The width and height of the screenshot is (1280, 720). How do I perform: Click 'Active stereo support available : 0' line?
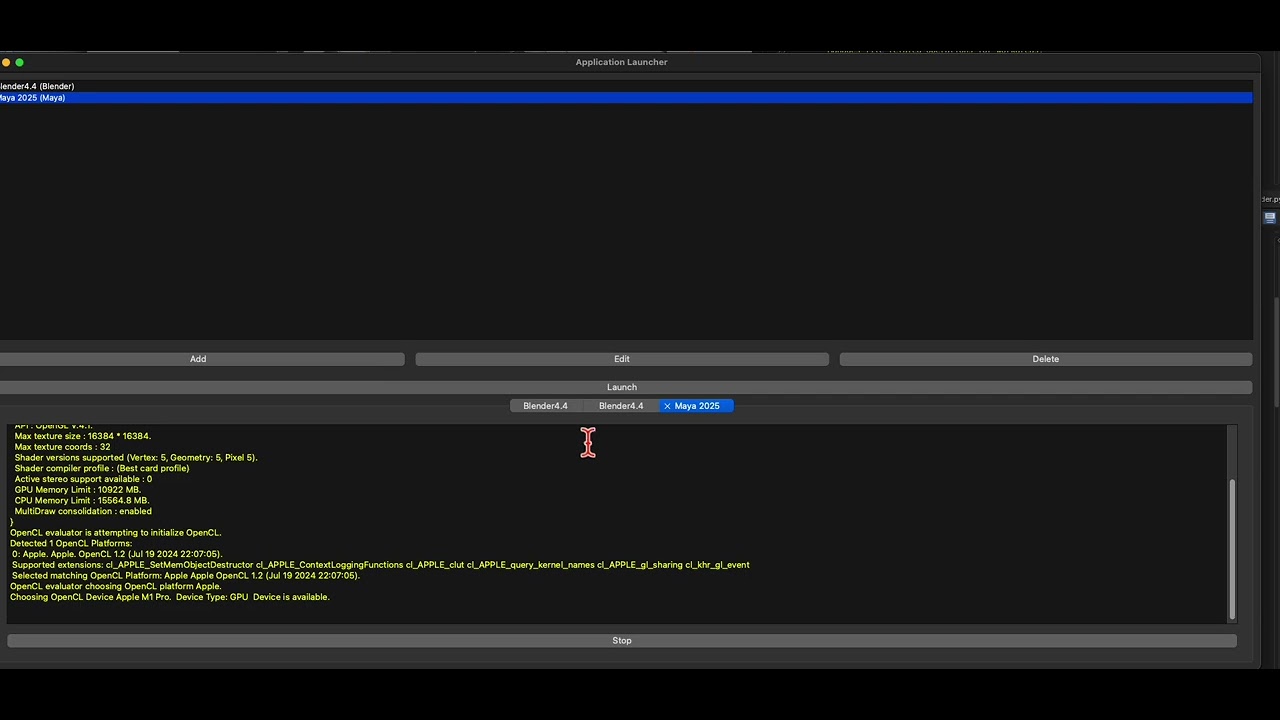[x=83, y=479]
